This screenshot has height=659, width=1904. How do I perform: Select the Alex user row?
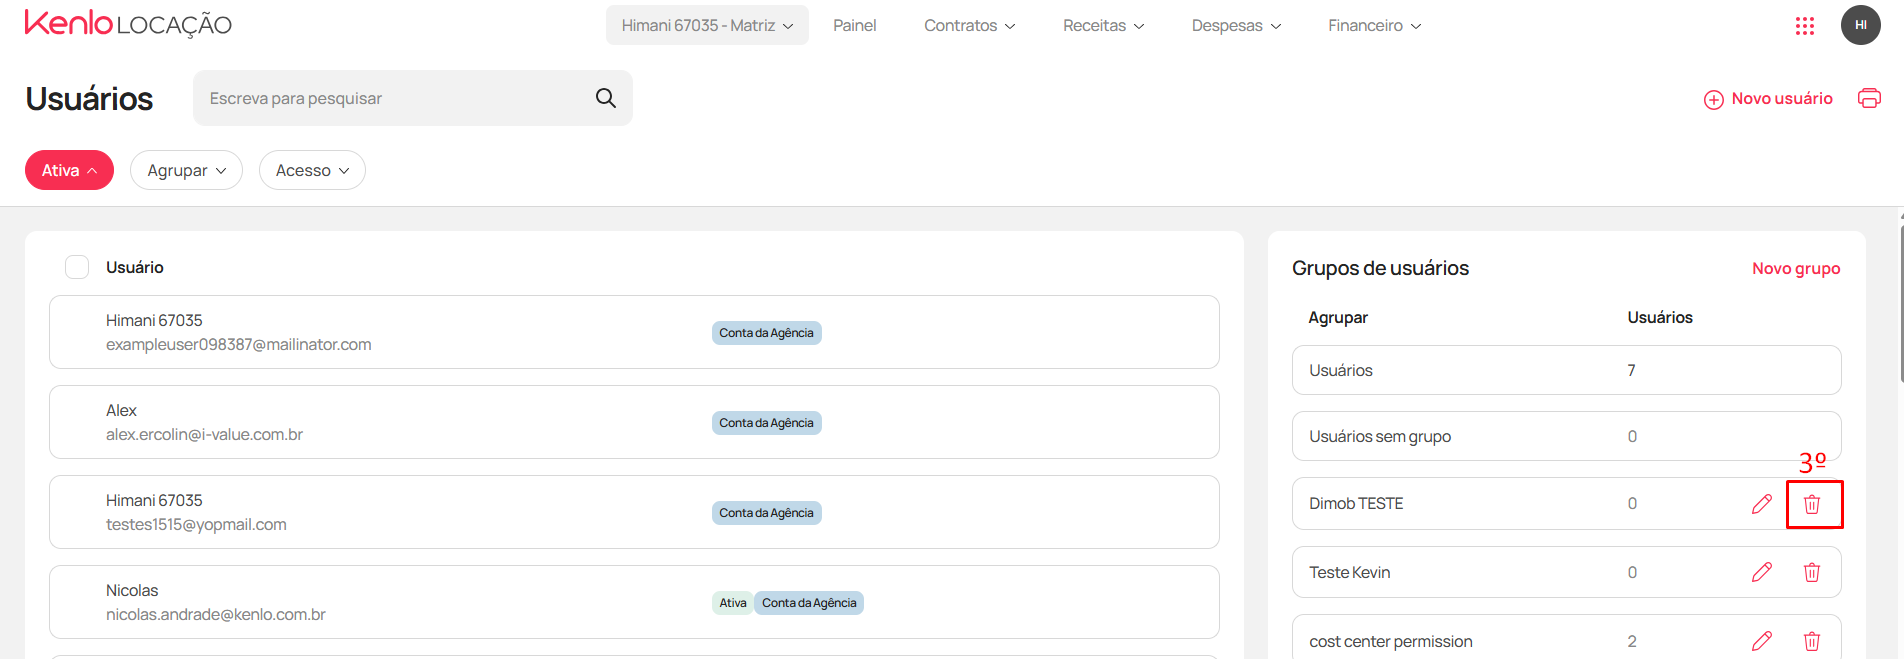[x=634, y=422]
